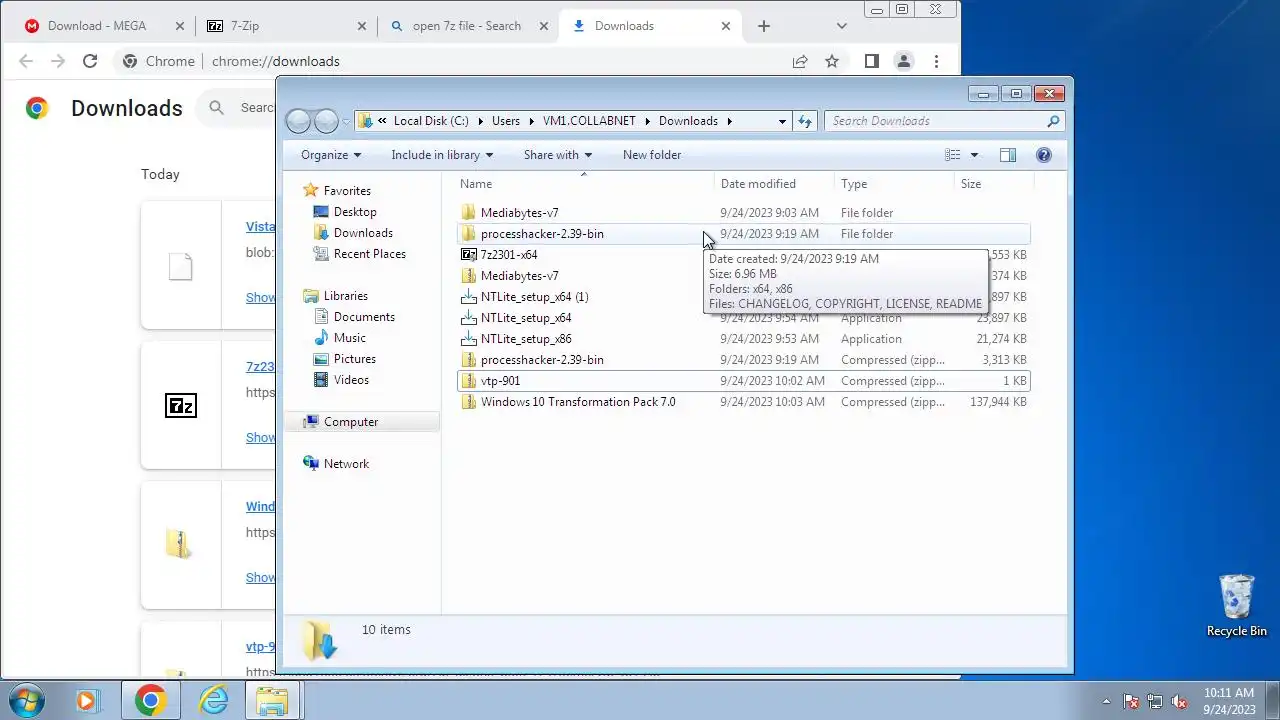1280x720 pixels.
Task: Open Chrome tab search chevron
Action: (842, 26)
